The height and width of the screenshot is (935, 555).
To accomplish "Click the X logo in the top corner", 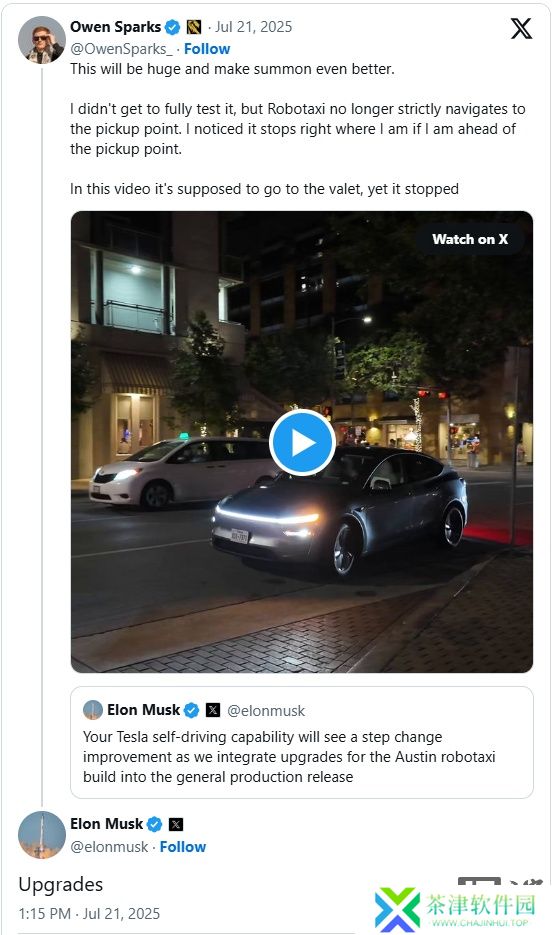I will point(521,28).
